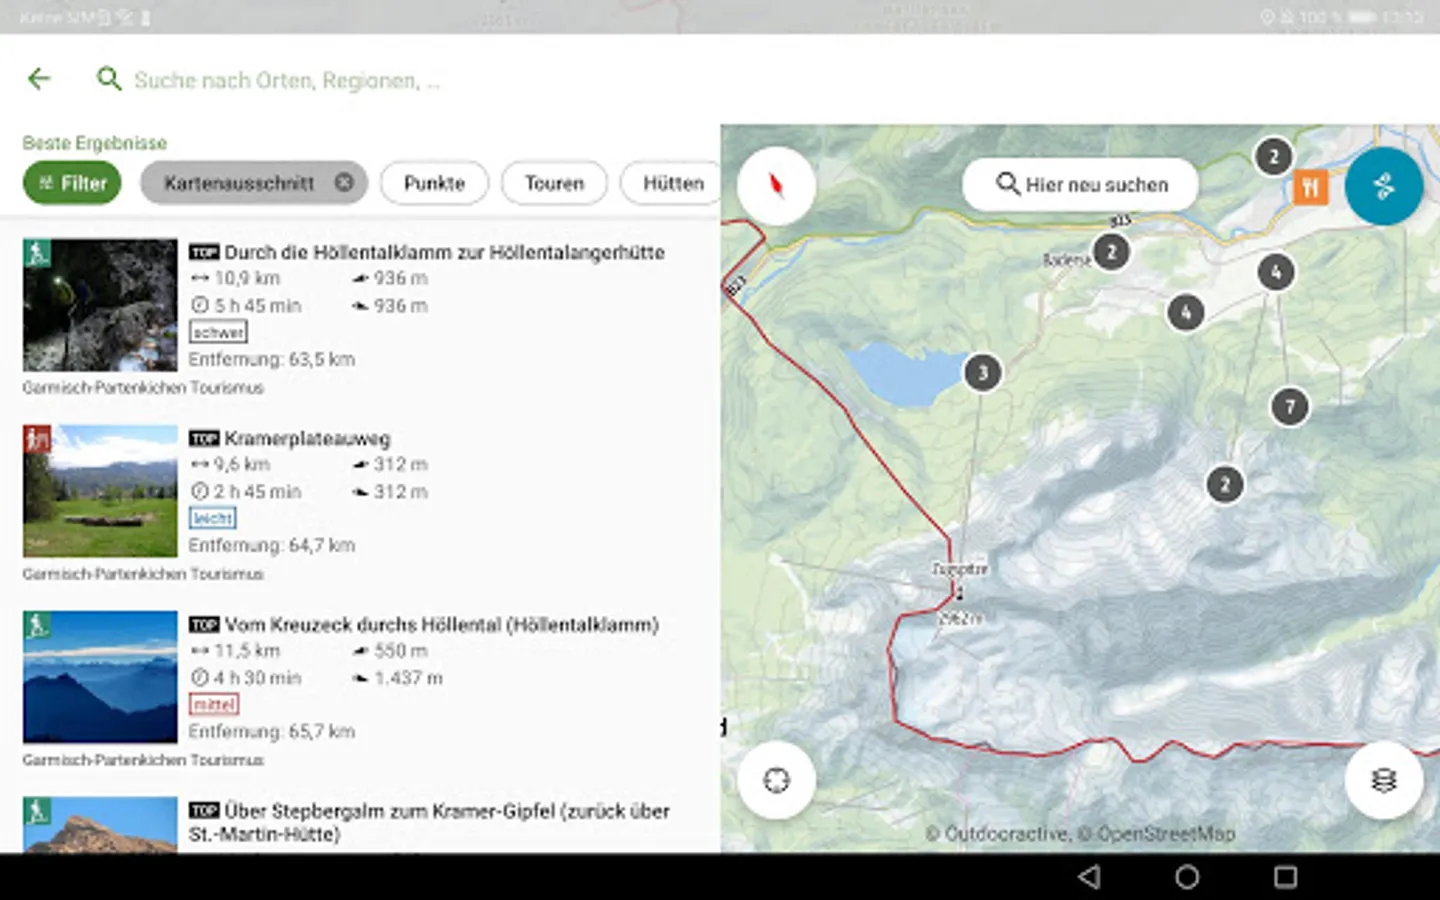
Task: Open 'Vom Kreuzeck durchs Höllental' tour
Action: 441,624
